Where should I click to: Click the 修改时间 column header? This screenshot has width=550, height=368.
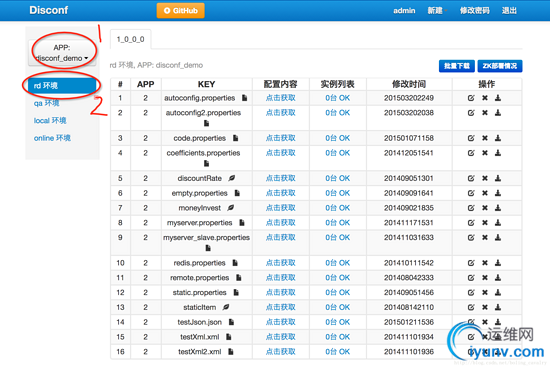[x=409, y=84]
